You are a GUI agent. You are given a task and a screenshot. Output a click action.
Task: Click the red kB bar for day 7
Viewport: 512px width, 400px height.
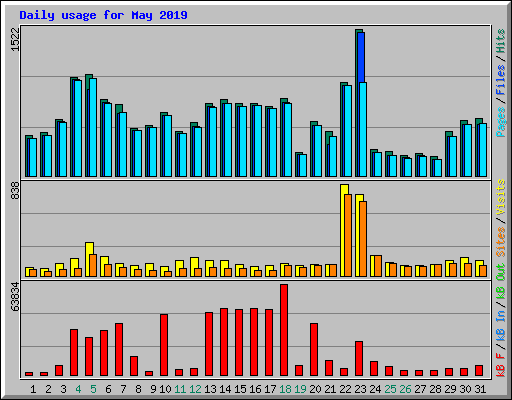point(119,349)
